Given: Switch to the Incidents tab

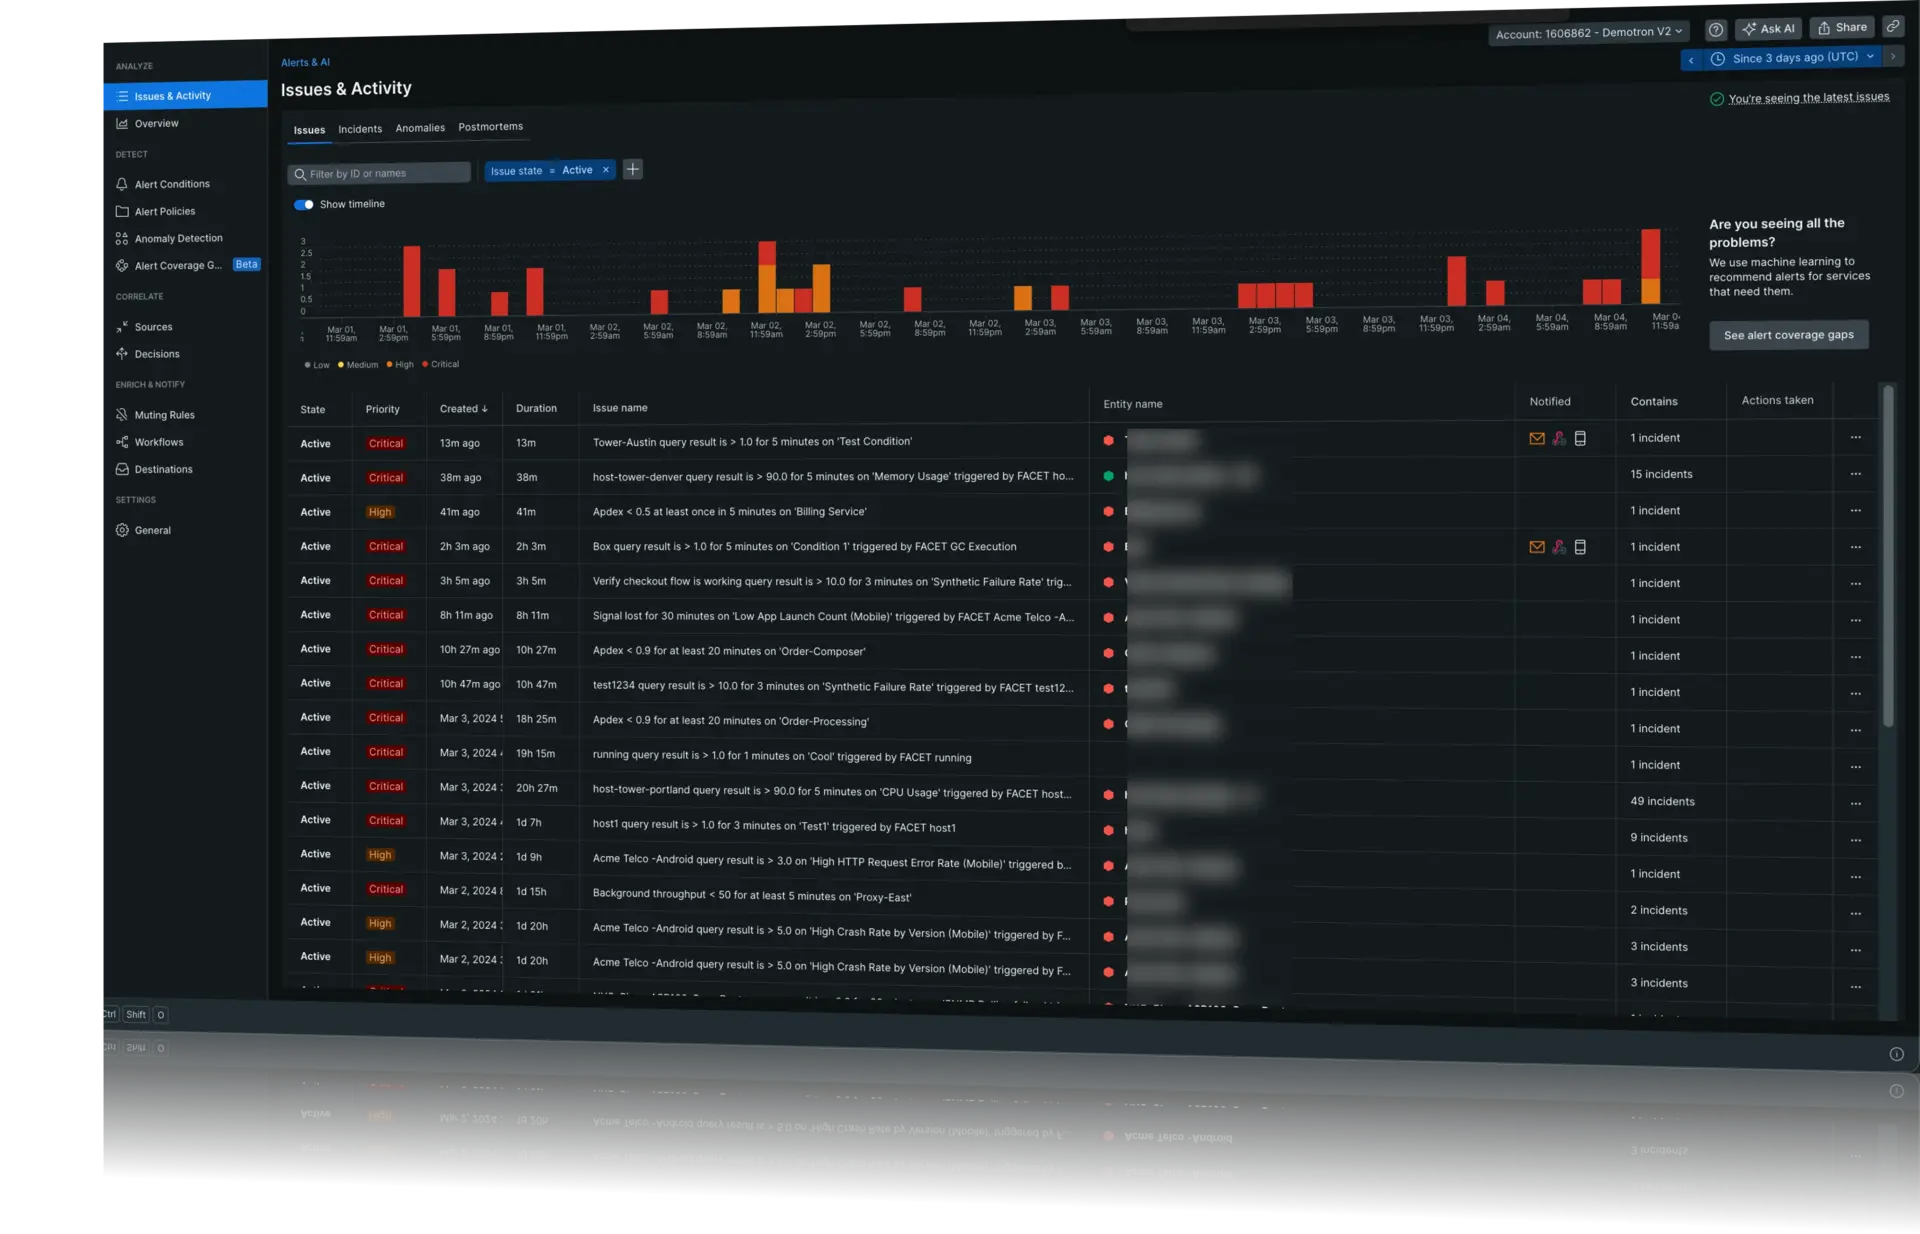Looking at the screenshot, I should click(x=360, y=129).
